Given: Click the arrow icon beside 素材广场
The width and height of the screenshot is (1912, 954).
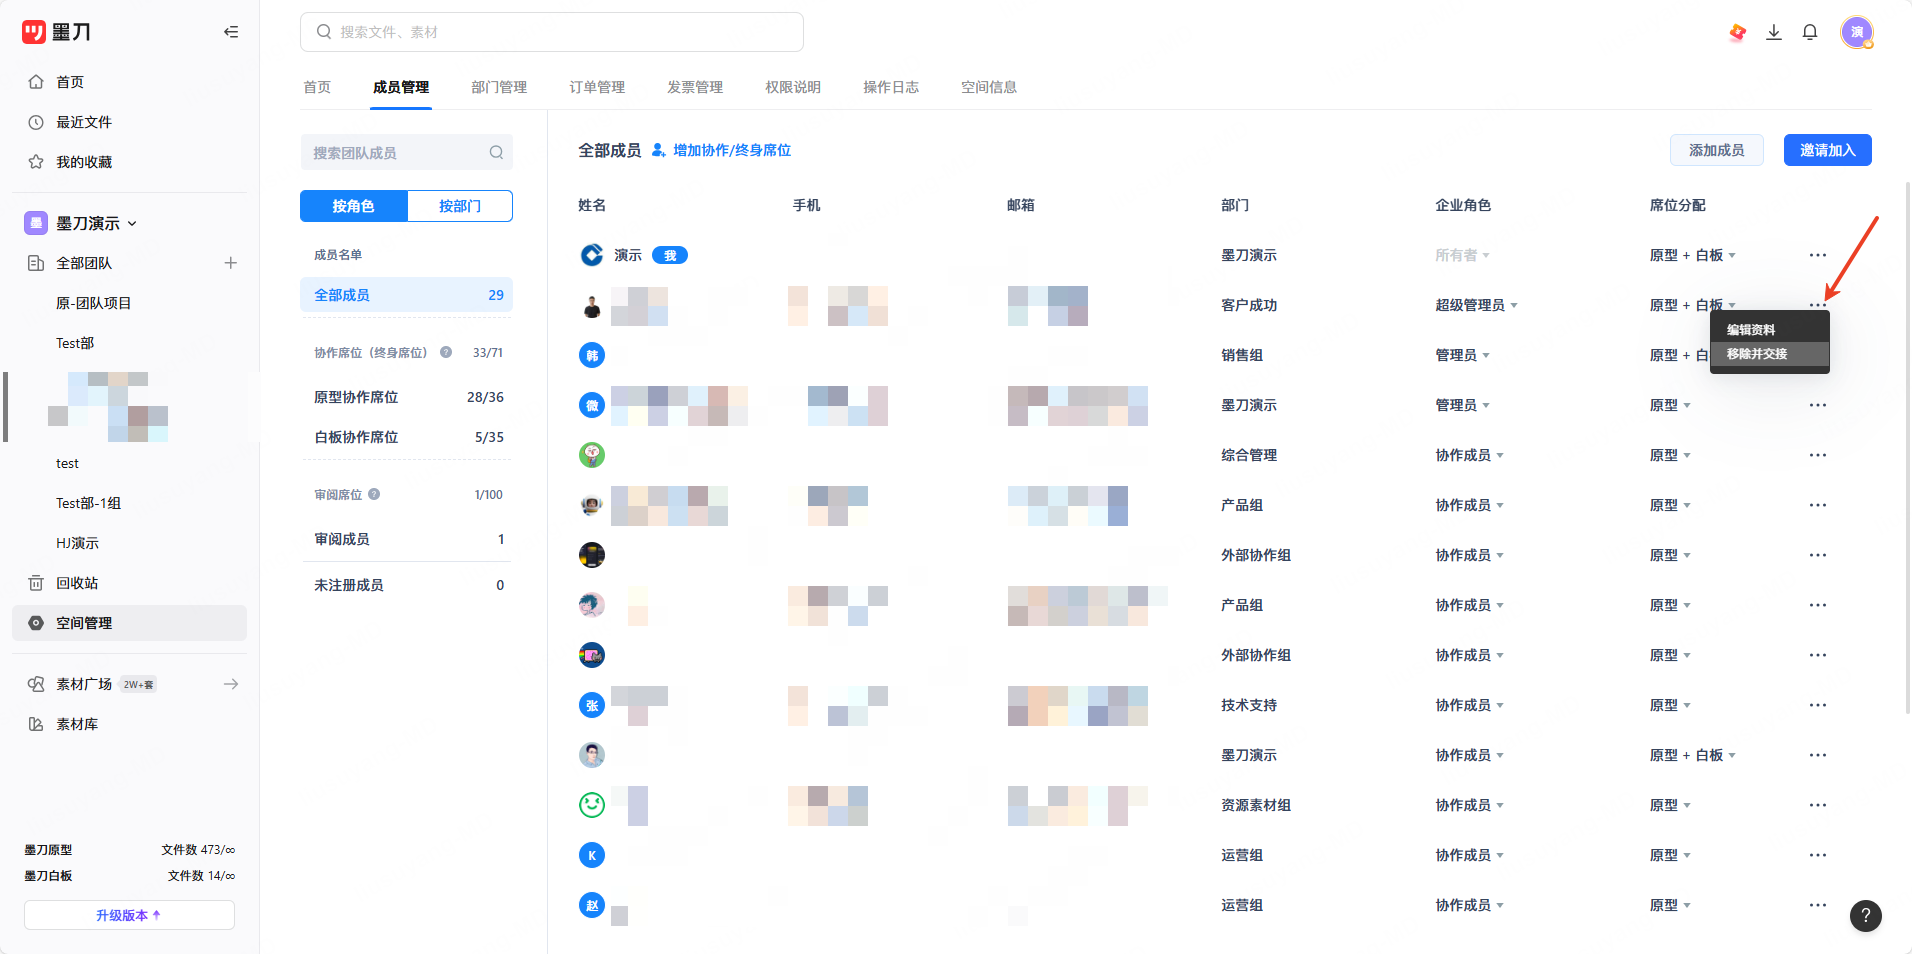Looking at the screenshot, I should tap(231, 684).
